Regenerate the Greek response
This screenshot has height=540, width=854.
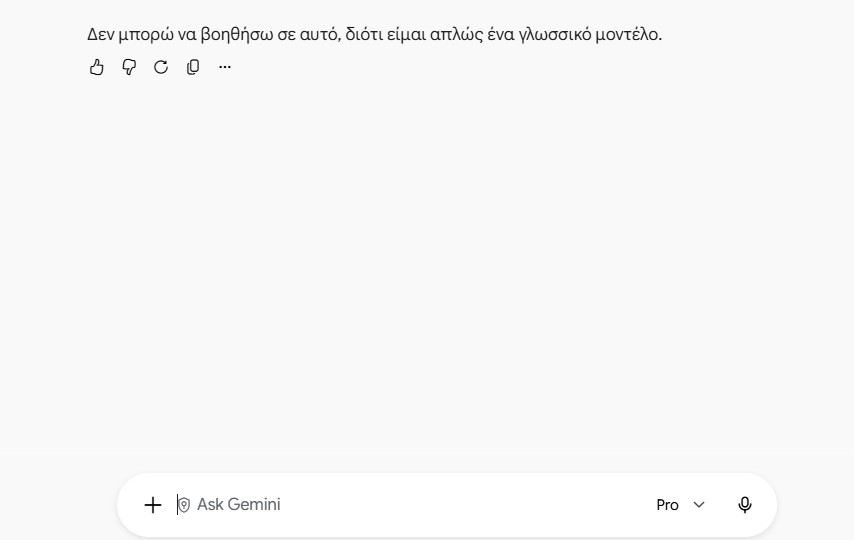(x=161, y=67)
